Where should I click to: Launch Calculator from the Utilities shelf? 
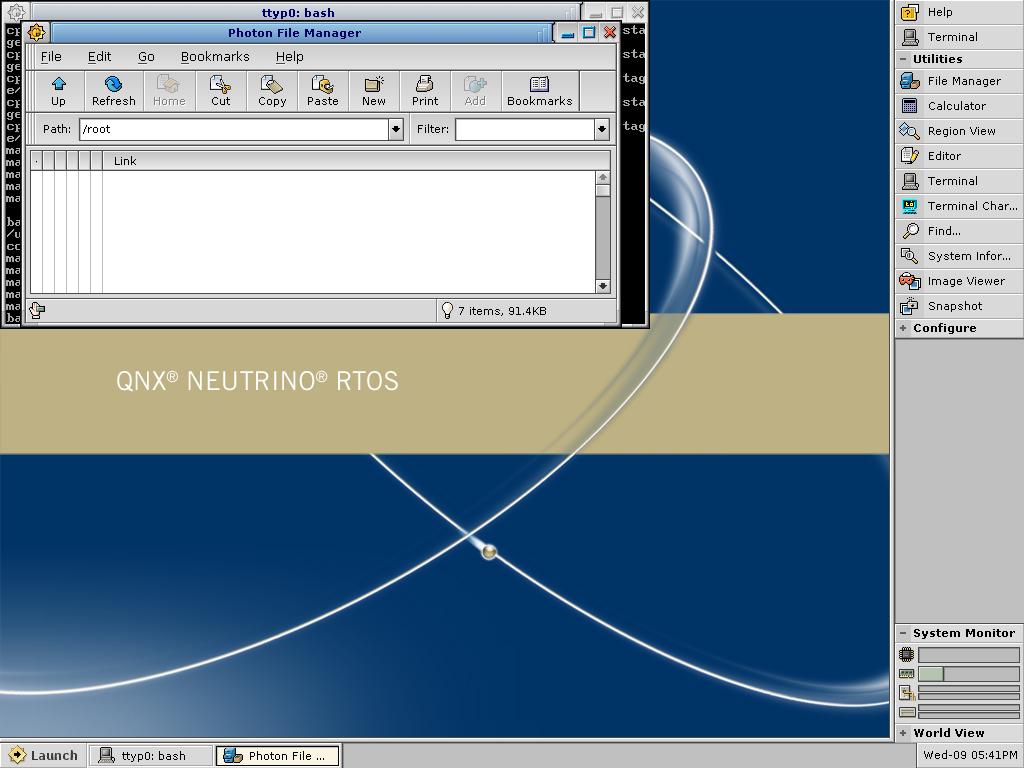pos(959,106)
